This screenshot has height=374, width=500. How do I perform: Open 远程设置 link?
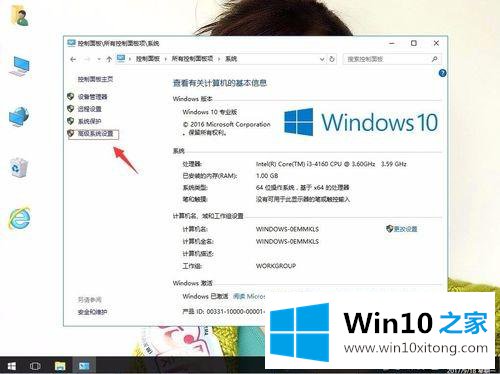89,109
